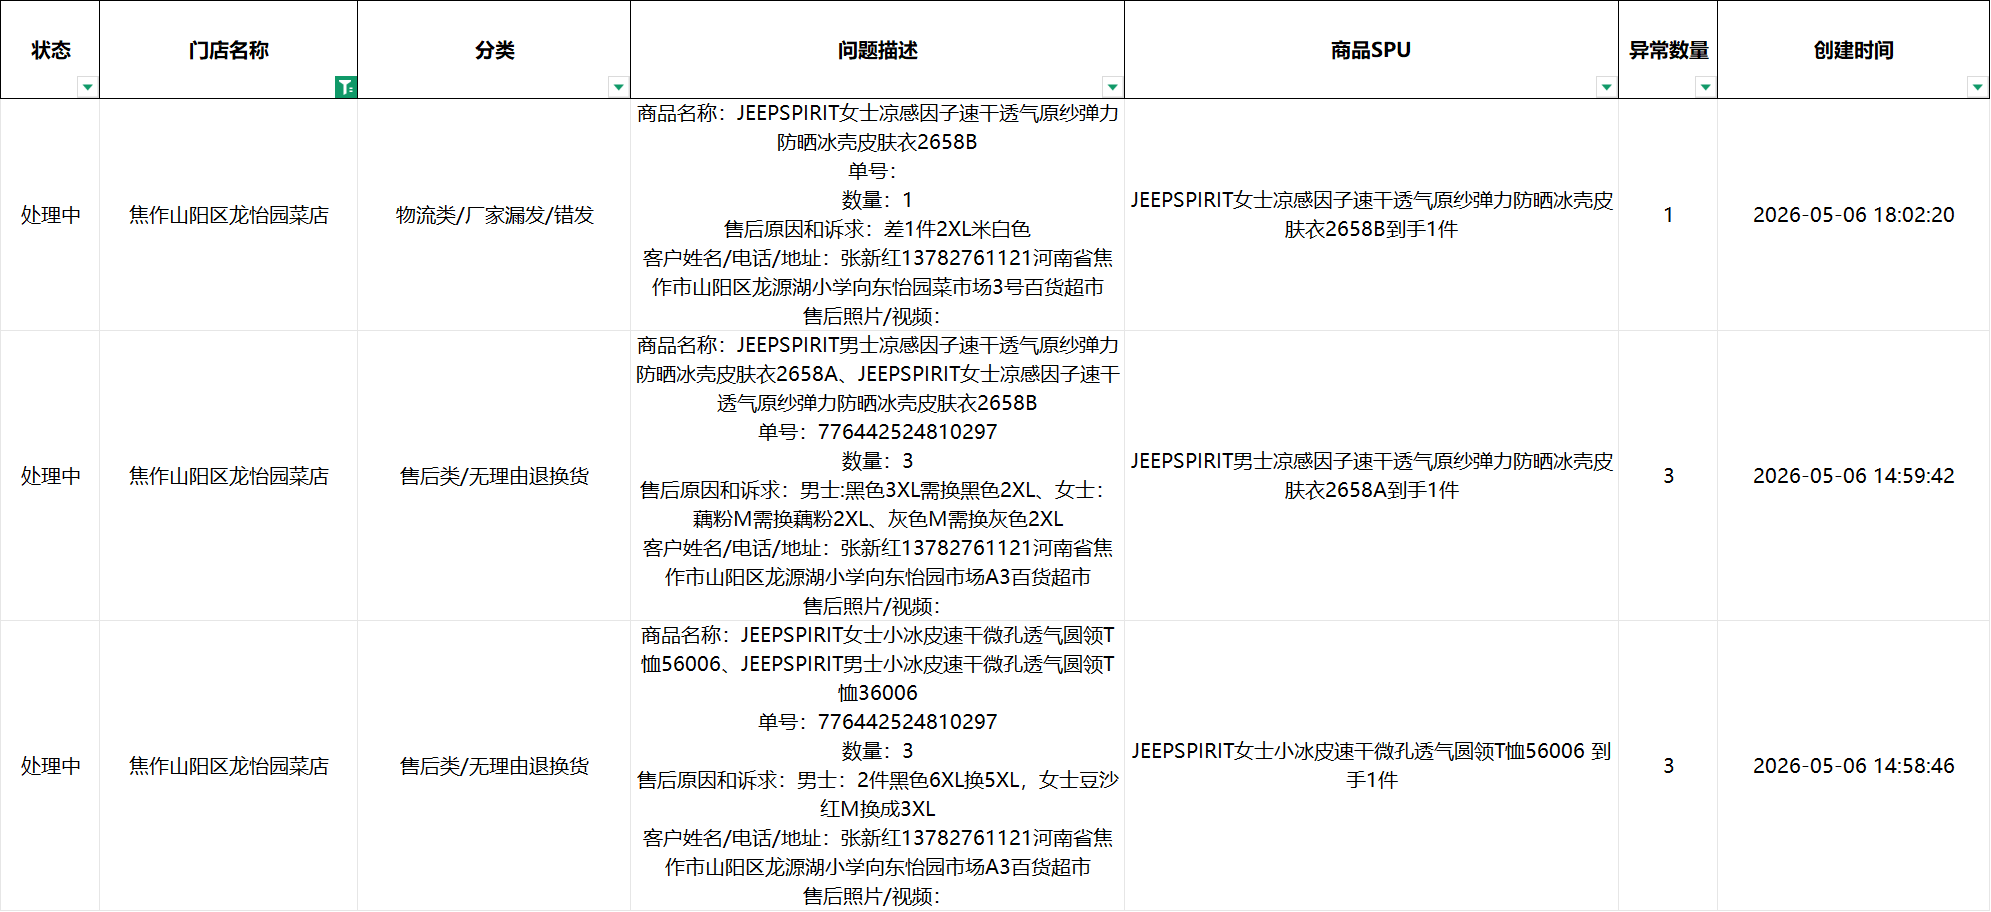
Task: Select the SPU cell containing T恤56006 到手1件
Action: coord(1371,766)
